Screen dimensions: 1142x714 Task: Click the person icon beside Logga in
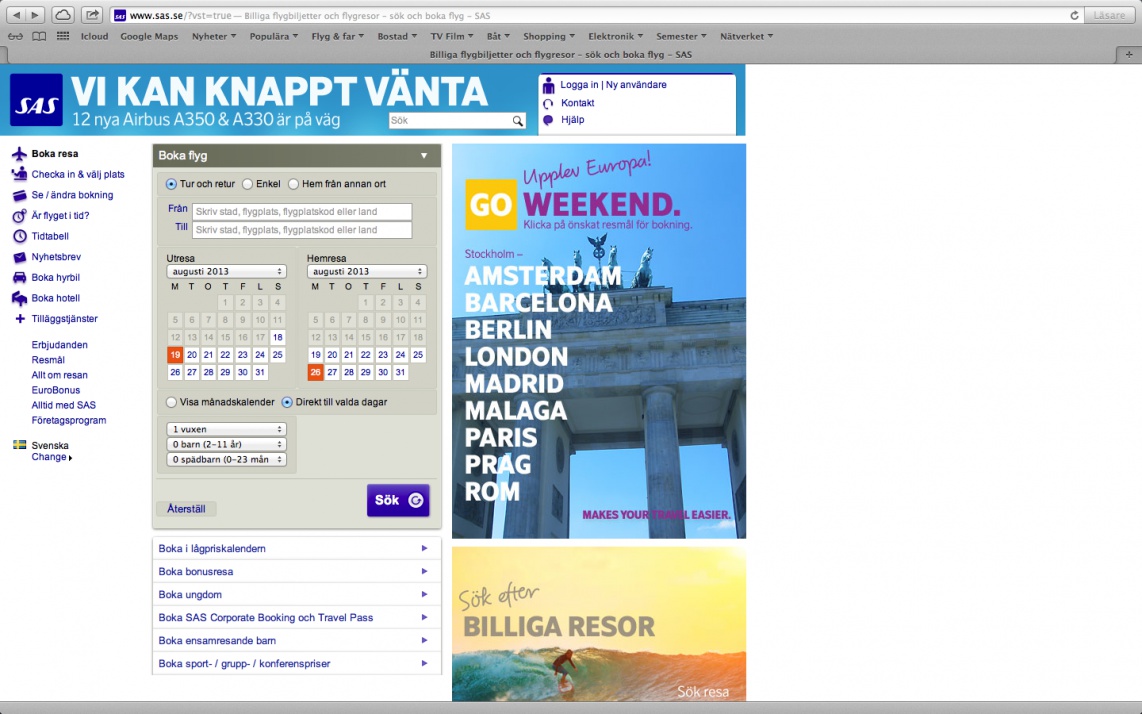[548, 85]
